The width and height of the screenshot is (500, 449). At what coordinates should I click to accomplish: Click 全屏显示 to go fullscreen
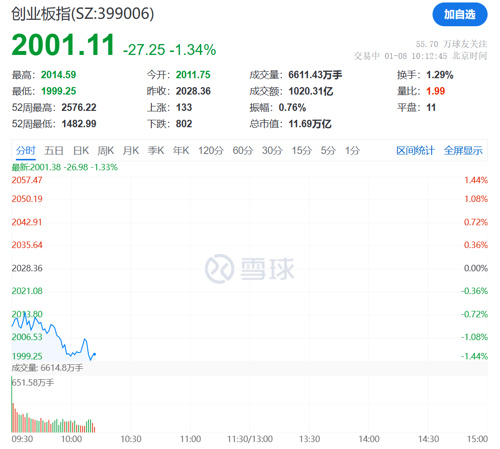pyautogui.click(x=463, y=151)
